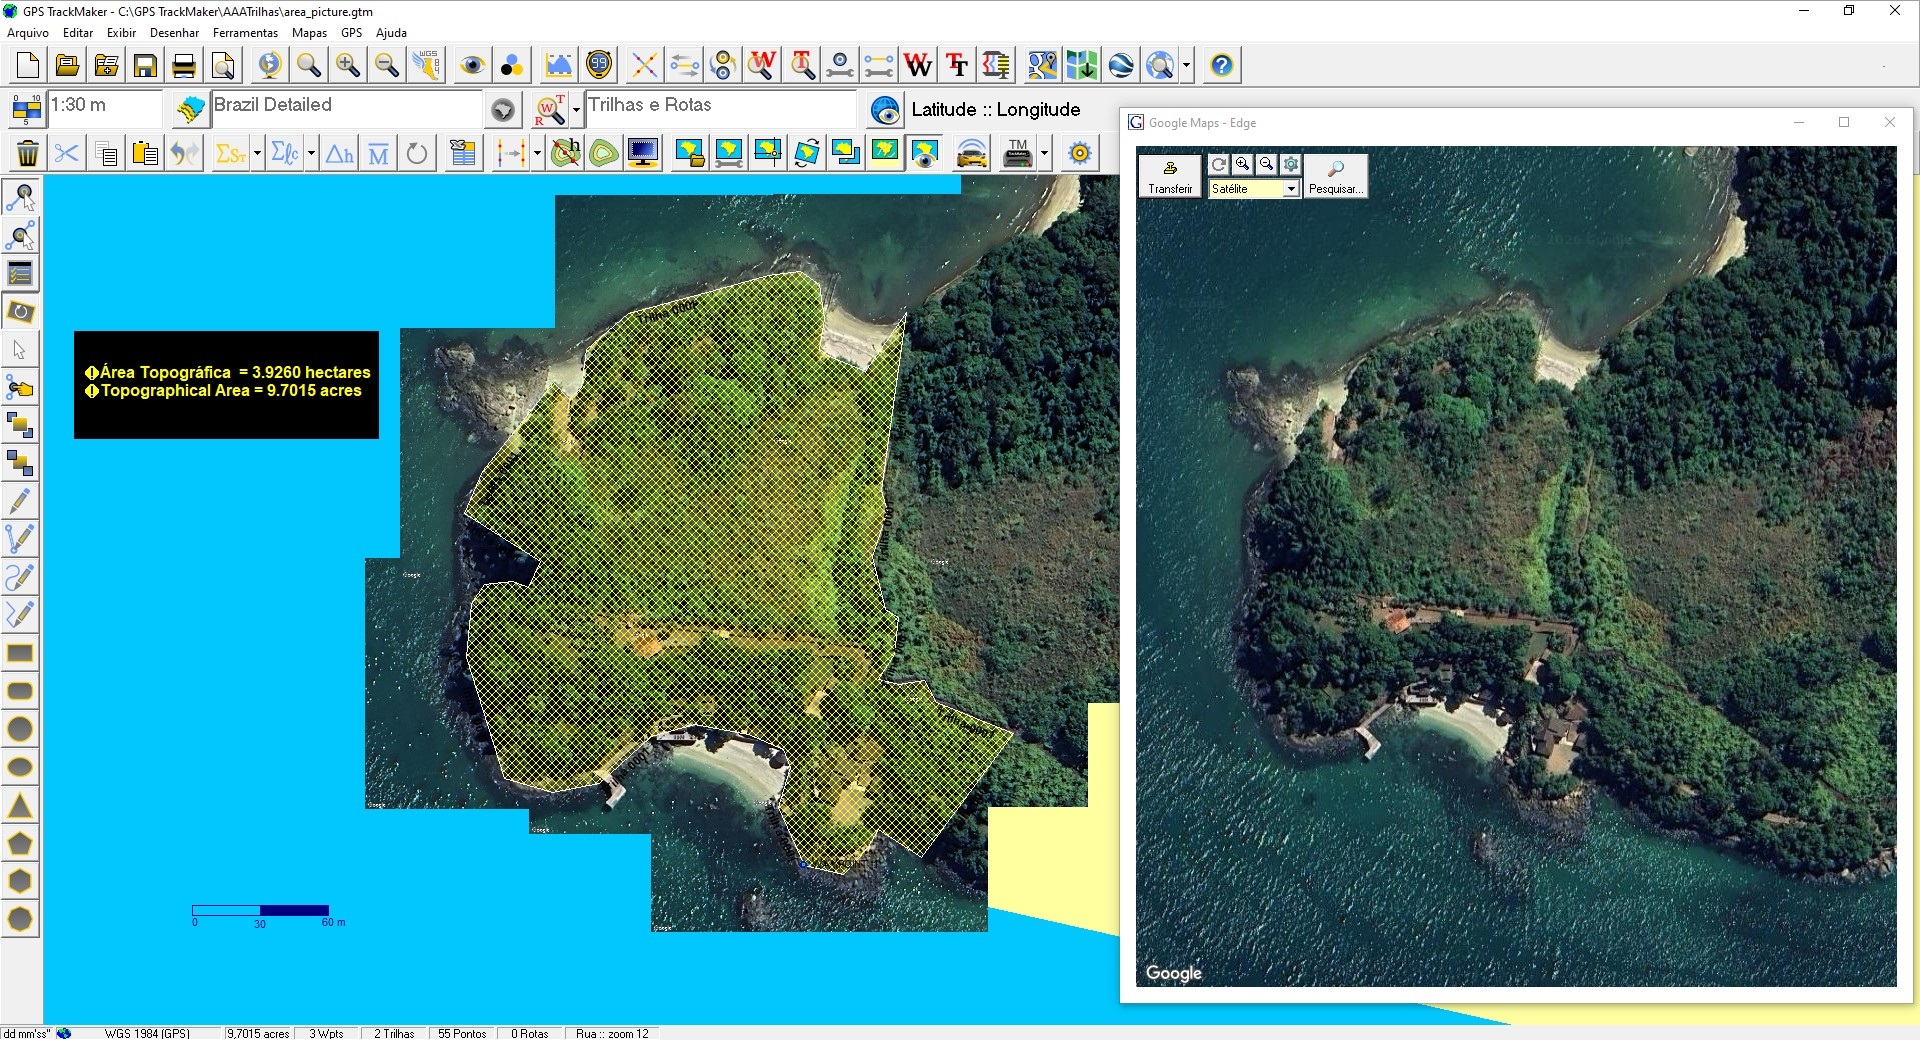The image size is (1920, 1040).
Task: Open the Ferramentas menu
Action: [245, 33]
